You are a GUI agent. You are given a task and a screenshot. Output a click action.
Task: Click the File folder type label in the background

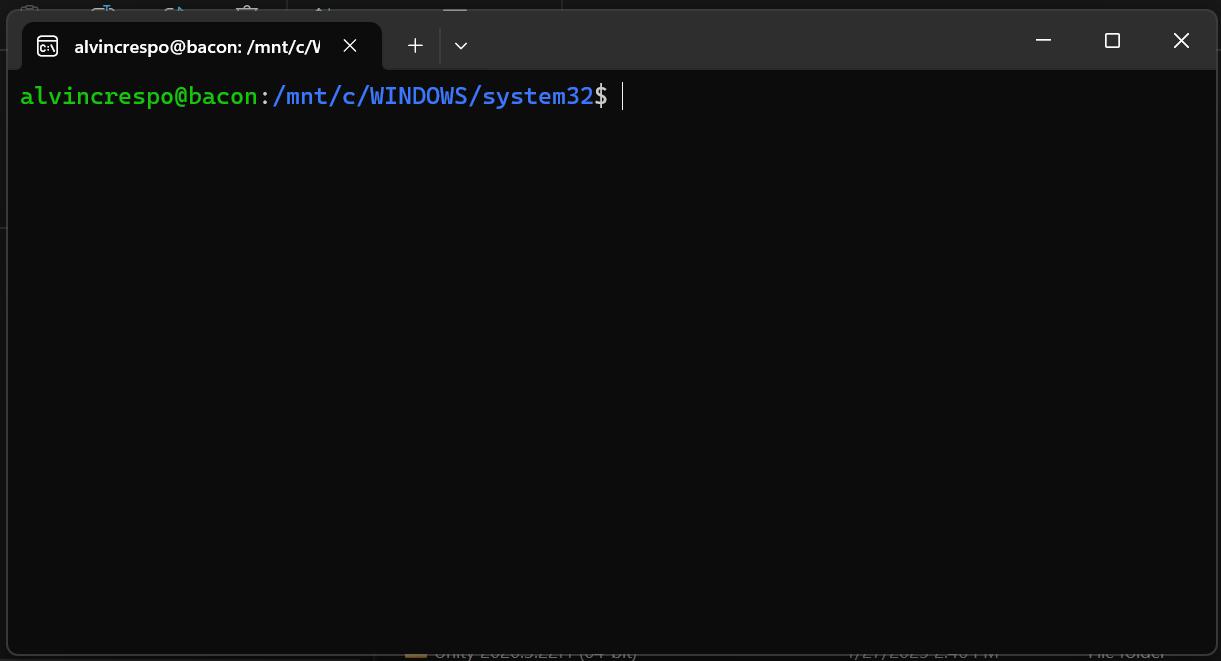[x=1125, y=656]
